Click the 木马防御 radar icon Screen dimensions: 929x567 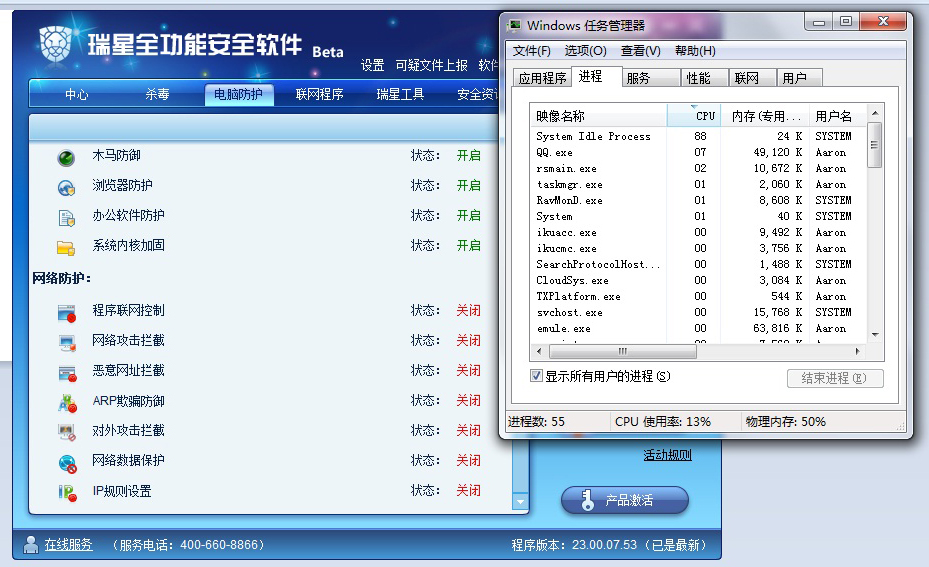66,158
